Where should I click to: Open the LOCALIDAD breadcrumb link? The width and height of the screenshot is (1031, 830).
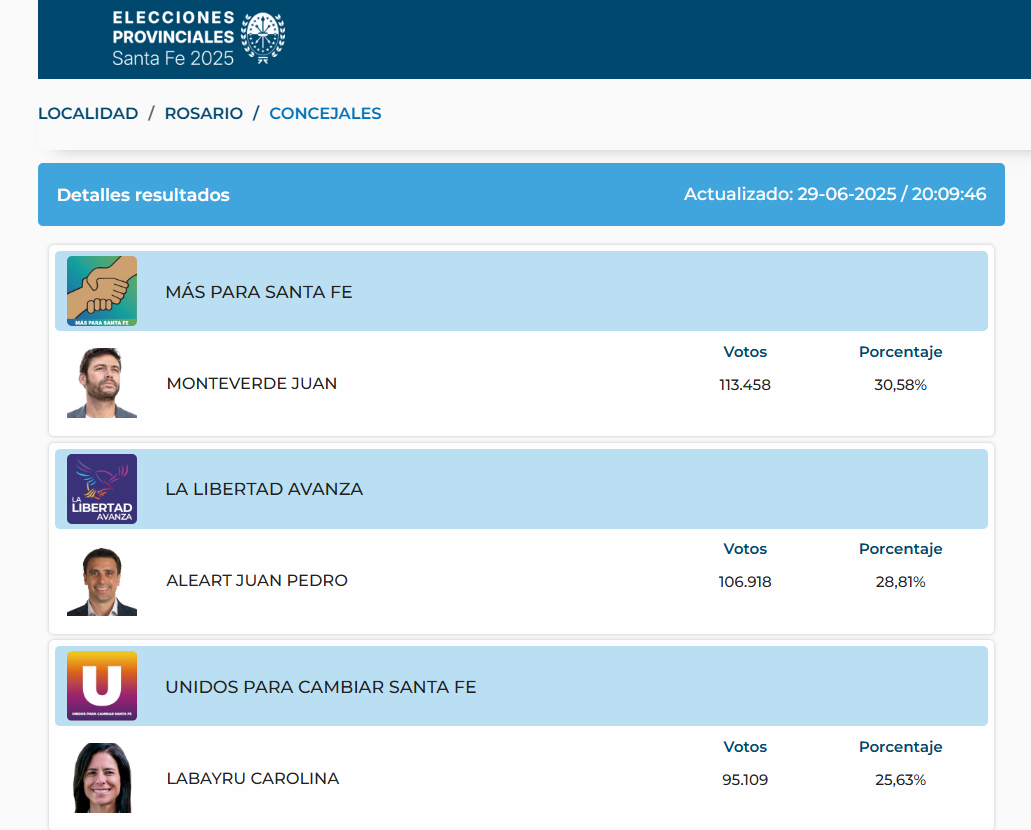(x=88, y=114)
